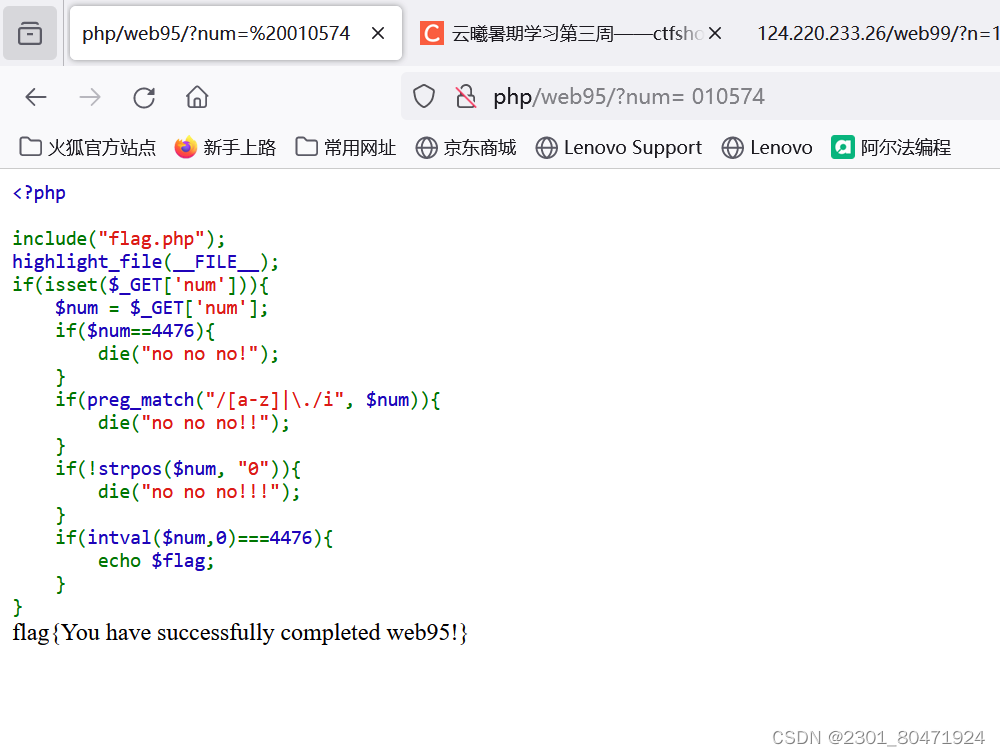Open the Lenovo Support bookmark
Screen dimensions: 1000x756
click(618, 147)
